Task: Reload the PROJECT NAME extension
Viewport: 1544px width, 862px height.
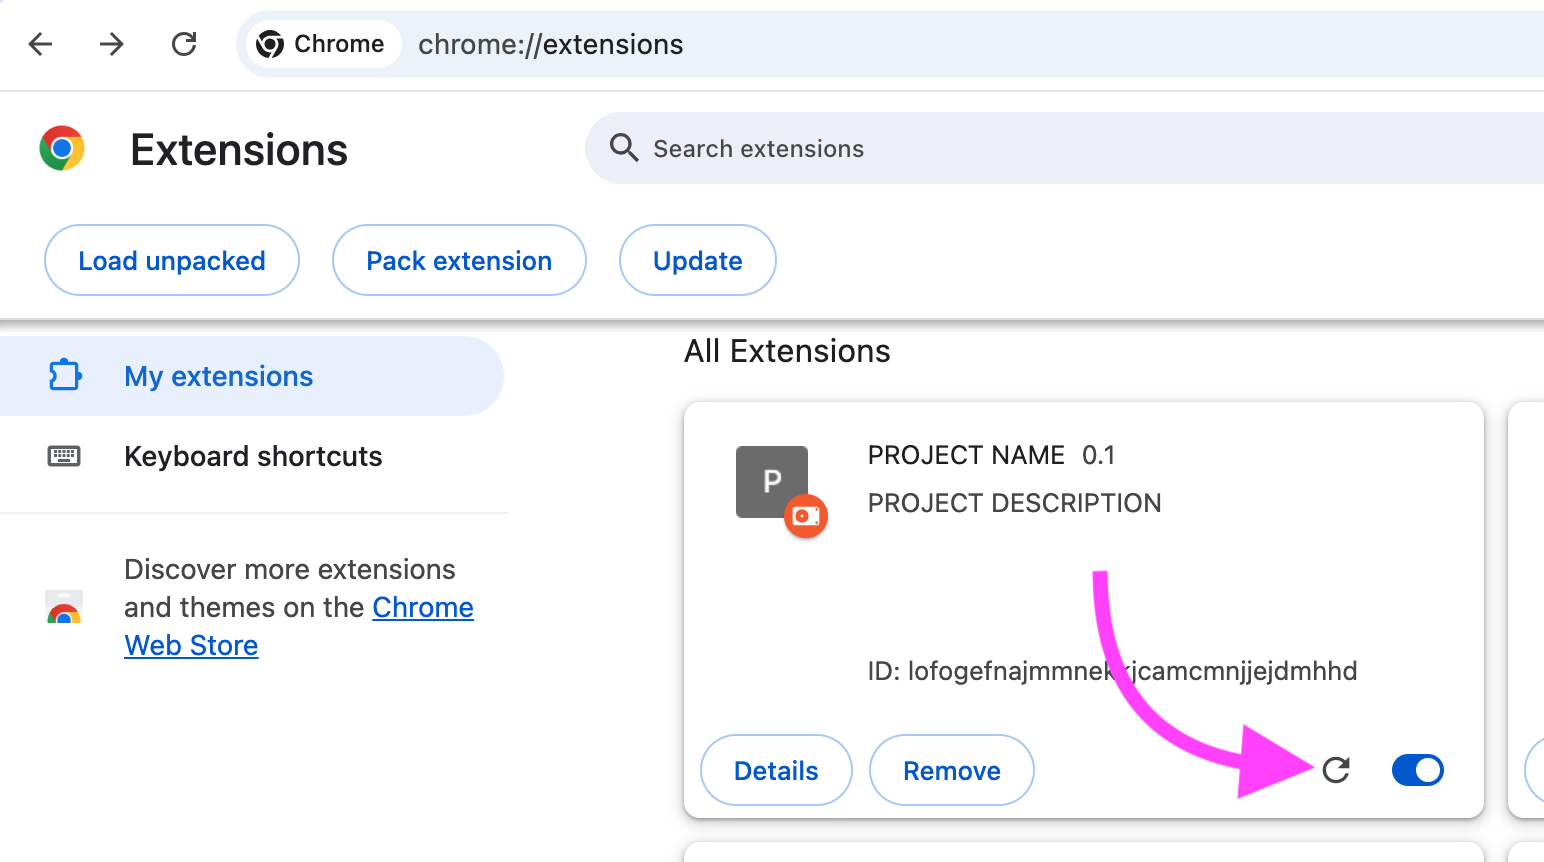Action: point(1336,770)
